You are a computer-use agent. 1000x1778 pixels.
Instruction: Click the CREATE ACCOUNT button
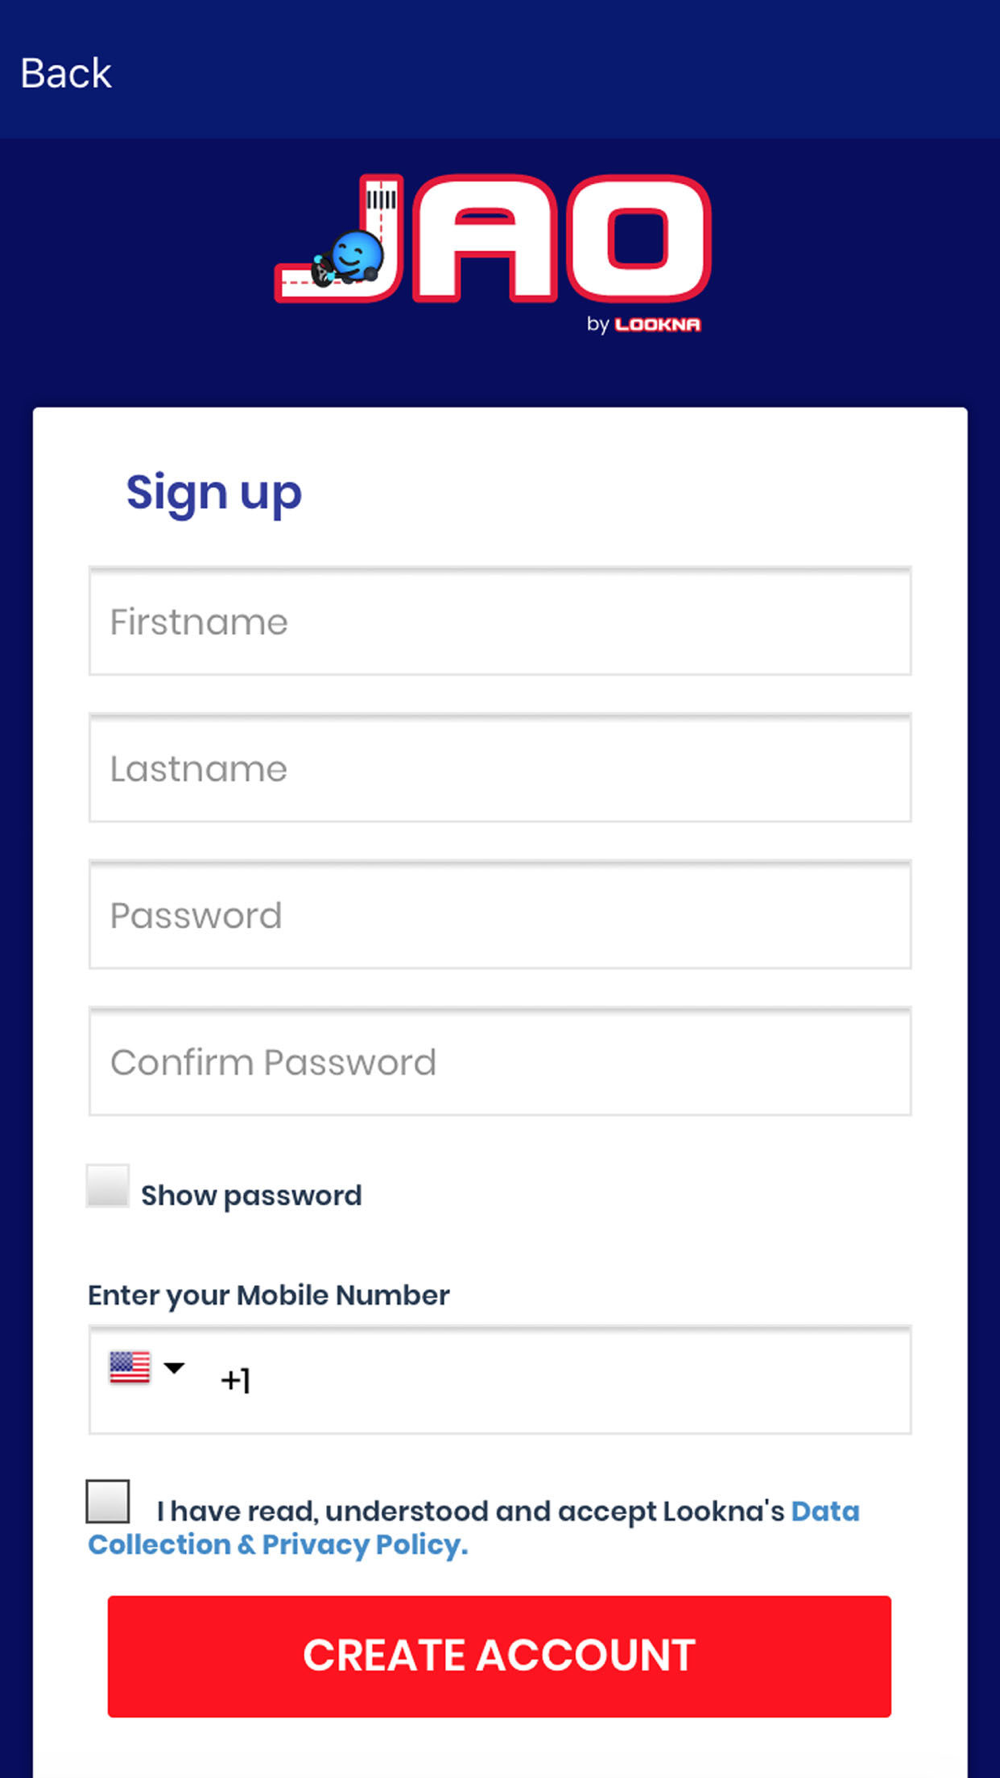[499, 1656]
